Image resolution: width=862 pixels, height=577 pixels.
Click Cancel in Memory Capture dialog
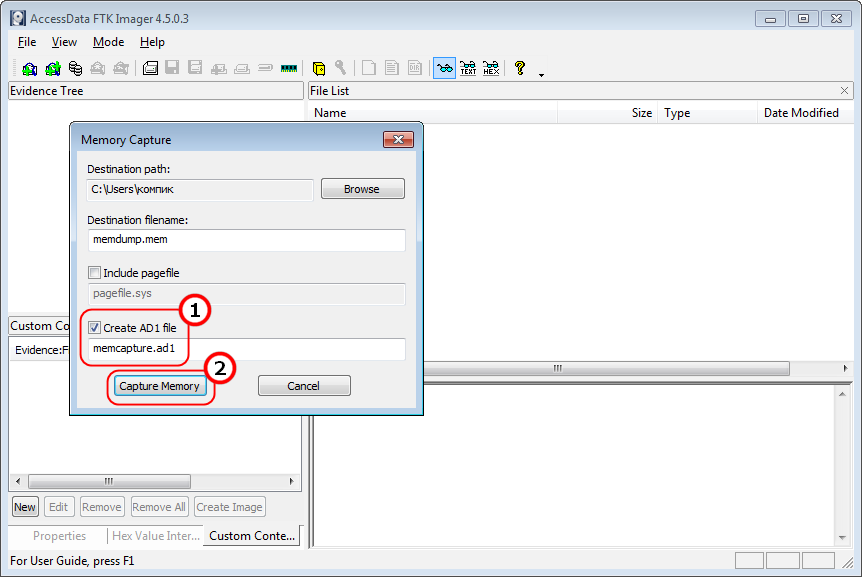click(x=304, y=386)
